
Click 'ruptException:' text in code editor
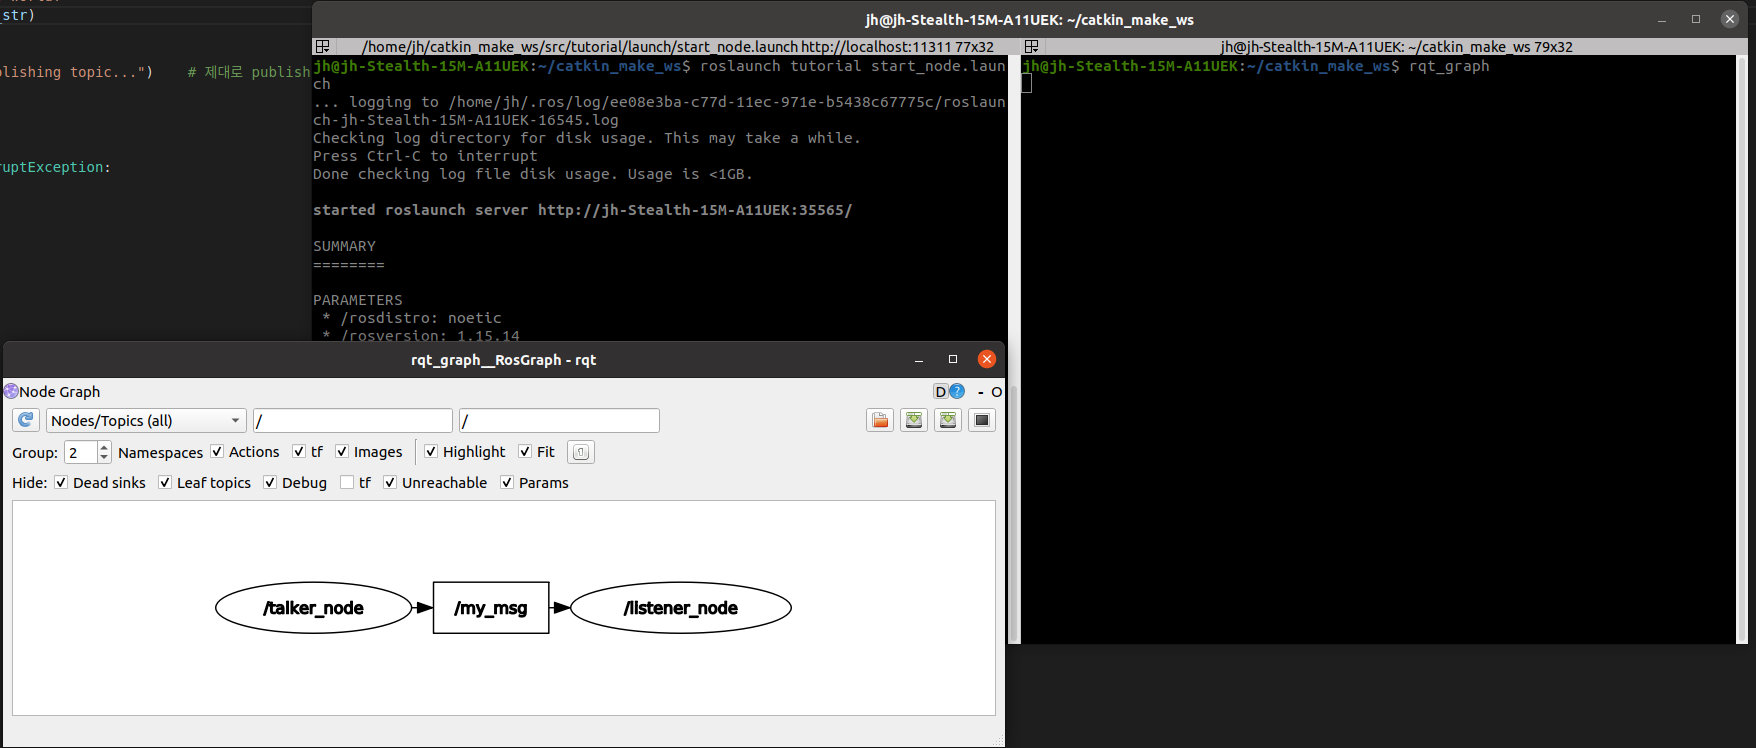coord(55,167)
